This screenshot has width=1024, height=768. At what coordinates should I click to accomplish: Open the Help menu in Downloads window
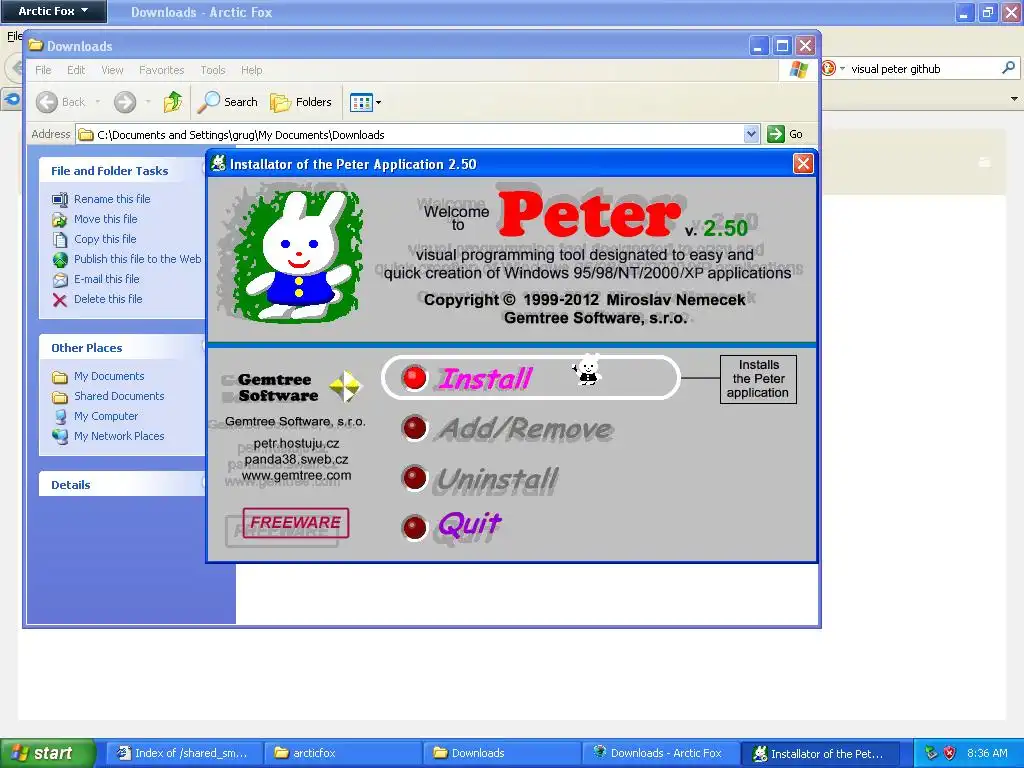pyautogui.click(x=251, y=70)
